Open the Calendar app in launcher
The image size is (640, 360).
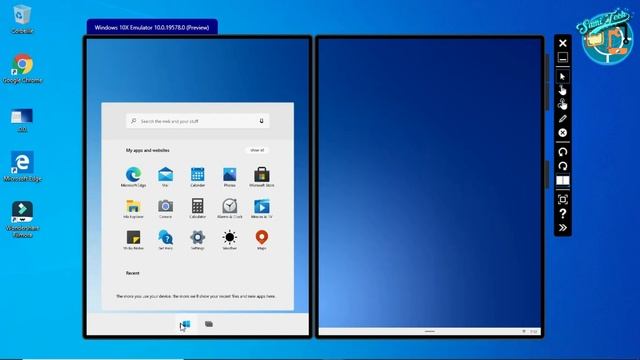tap(198, 177)
